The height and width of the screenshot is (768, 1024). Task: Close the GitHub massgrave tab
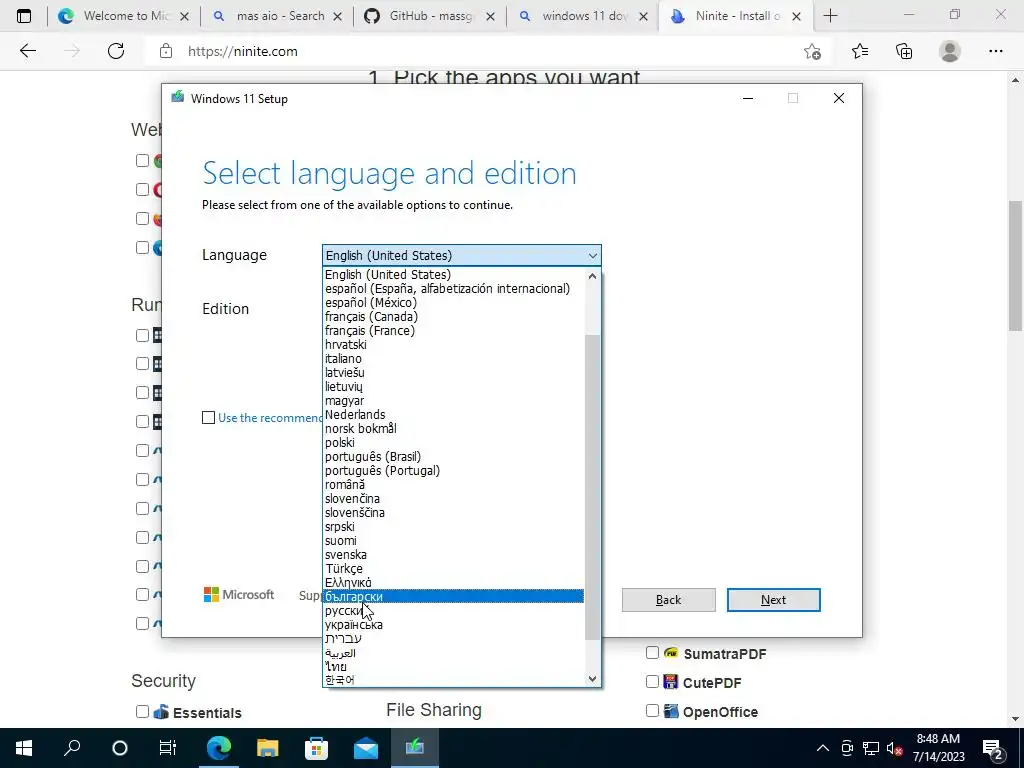490,16
